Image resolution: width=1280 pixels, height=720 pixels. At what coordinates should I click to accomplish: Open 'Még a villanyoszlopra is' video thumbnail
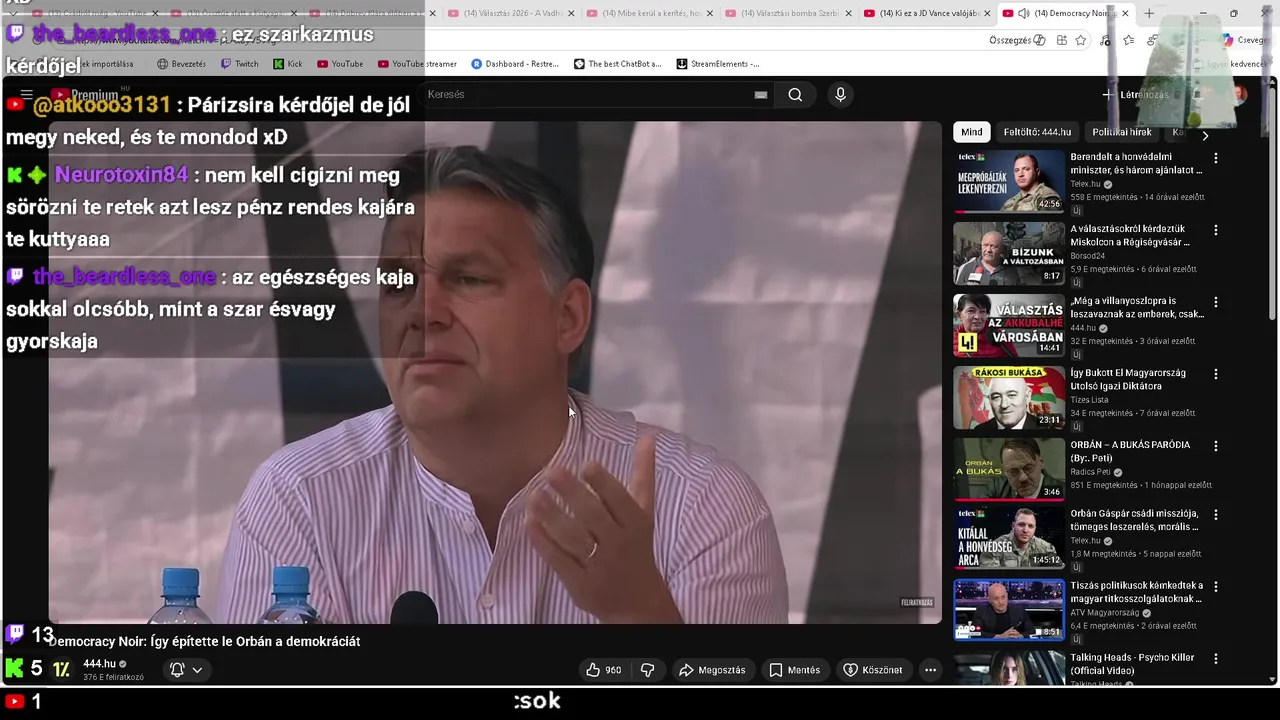click(x=1008, y=325)
